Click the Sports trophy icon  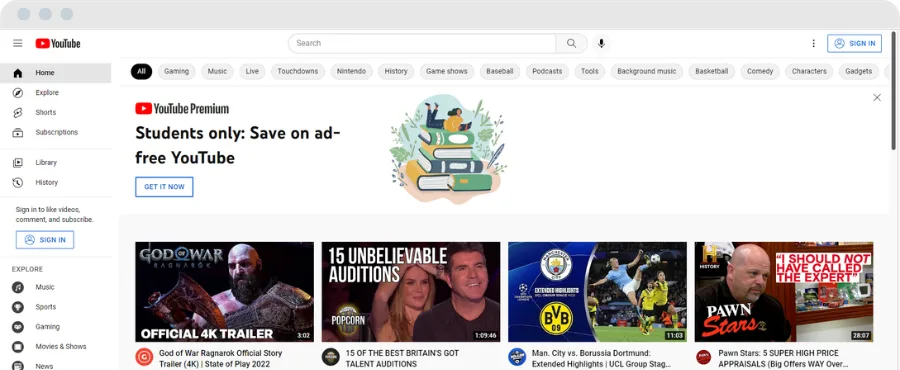tap(18, 307)
